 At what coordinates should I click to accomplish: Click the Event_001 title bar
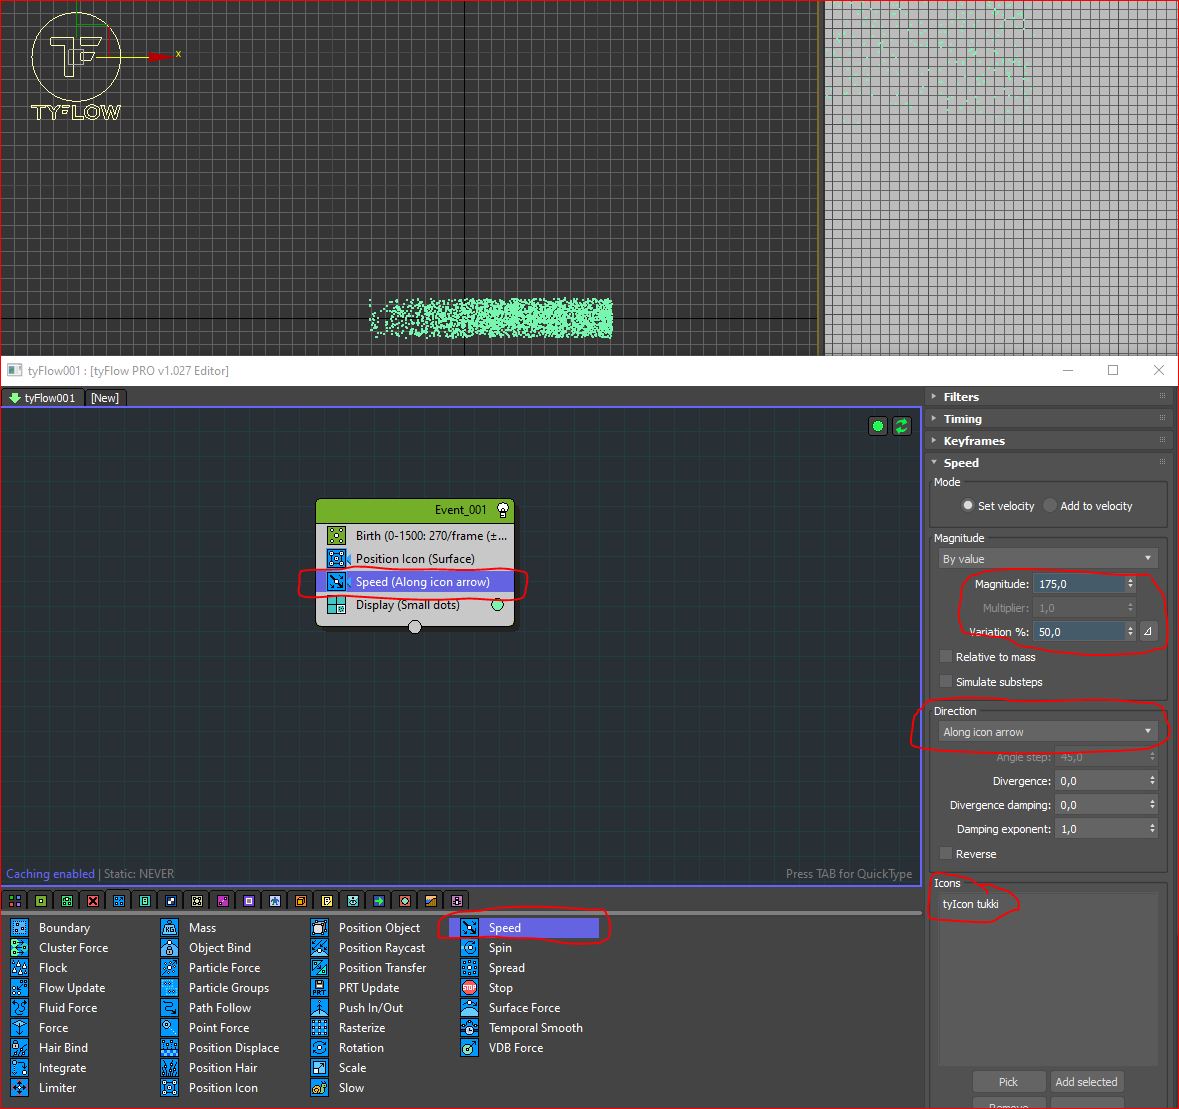415,511
